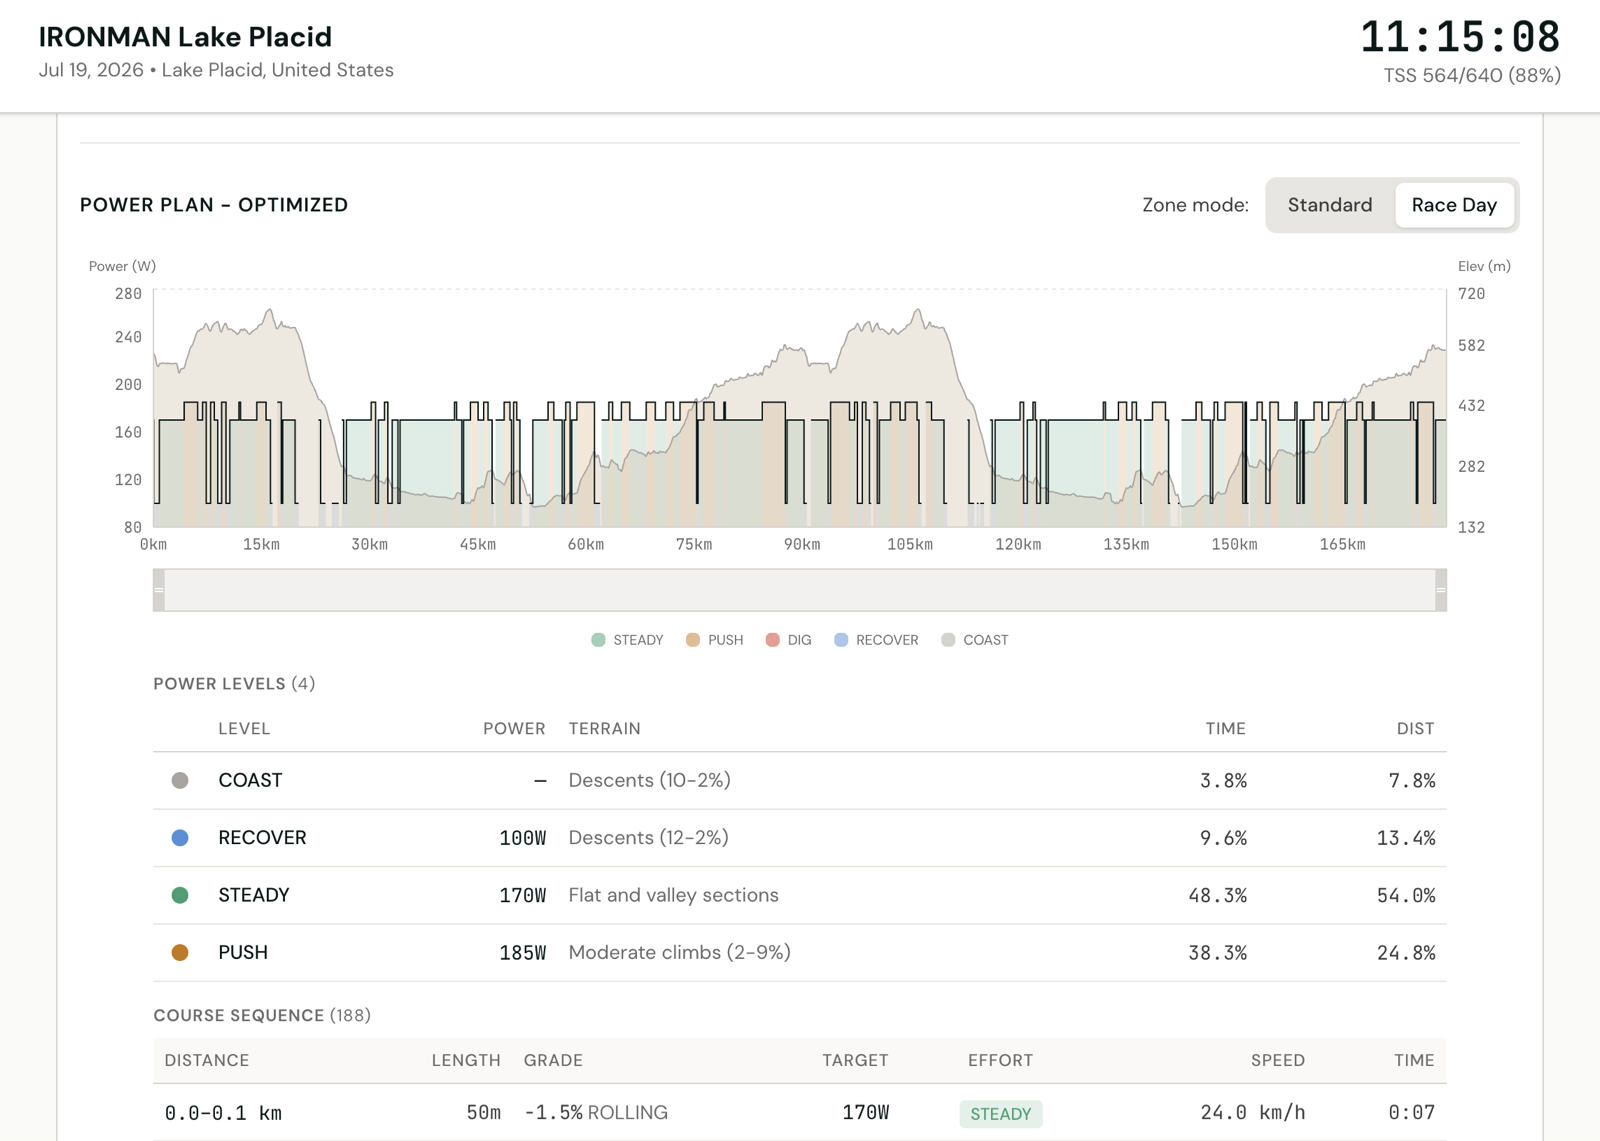Click the 185W PUSH power value
The height and width of the screenshot is (1141, 1600).
click(522, 953)
